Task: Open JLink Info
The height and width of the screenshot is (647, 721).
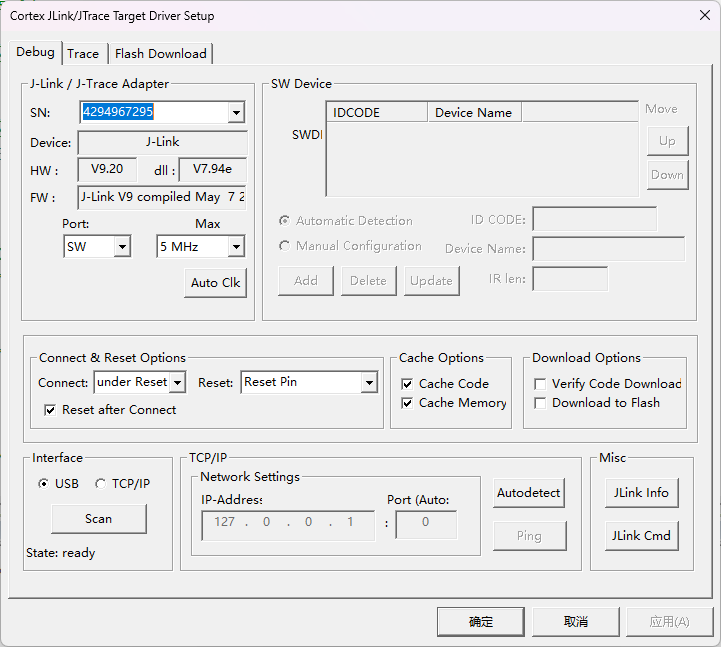Action: [641, 493]
